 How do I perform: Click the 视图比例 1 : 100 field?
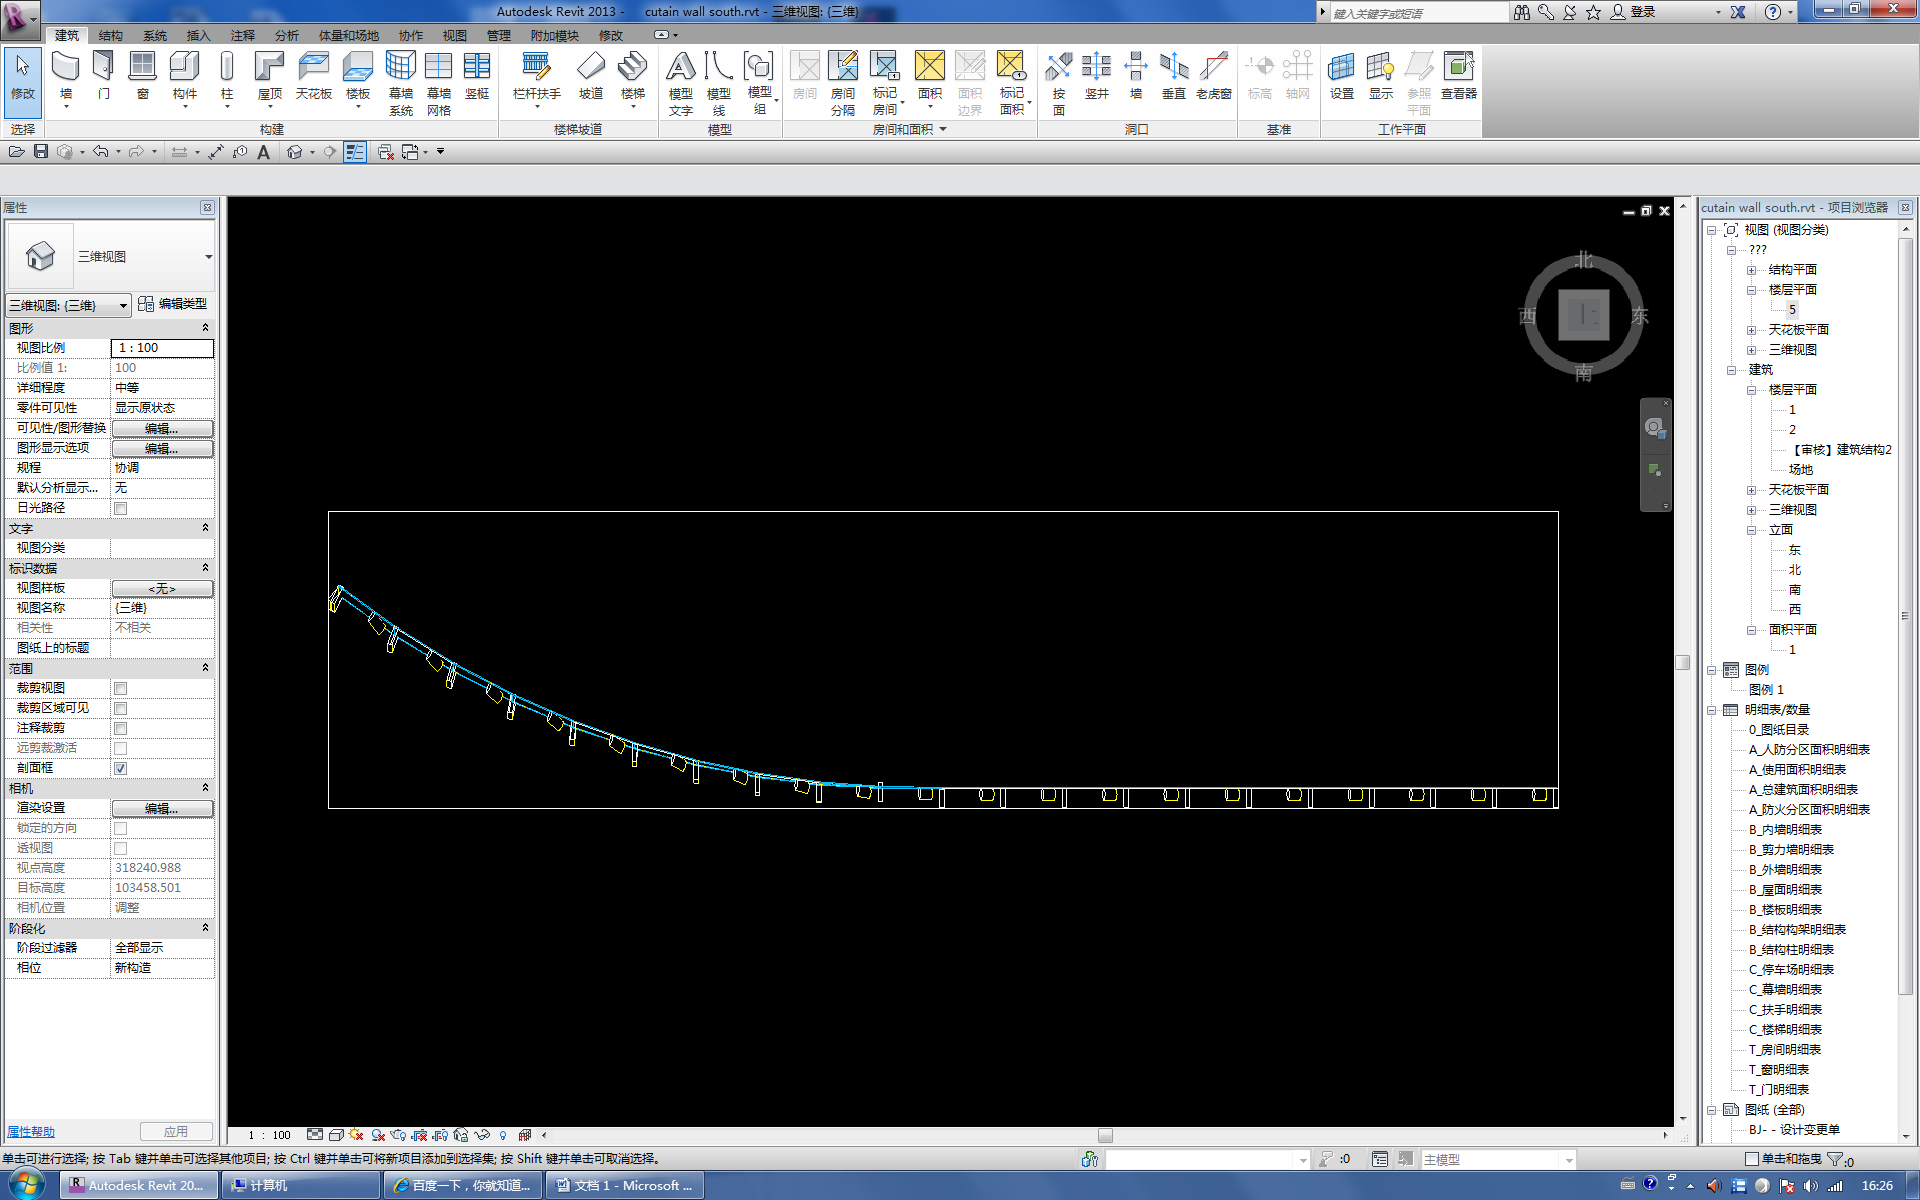162,348
